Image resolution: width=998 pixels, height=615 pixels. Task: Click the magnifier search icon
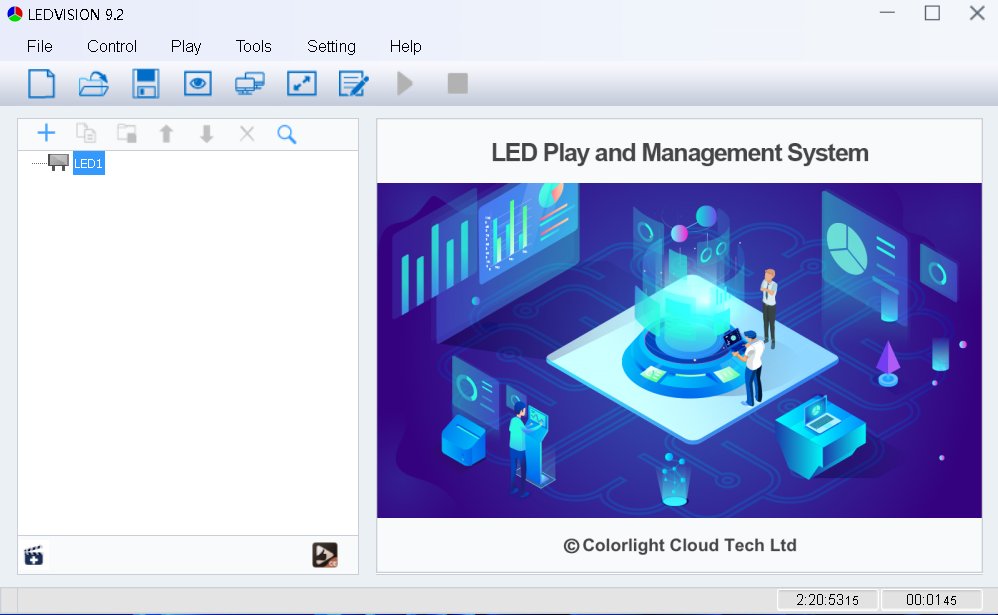click(287, 134)
